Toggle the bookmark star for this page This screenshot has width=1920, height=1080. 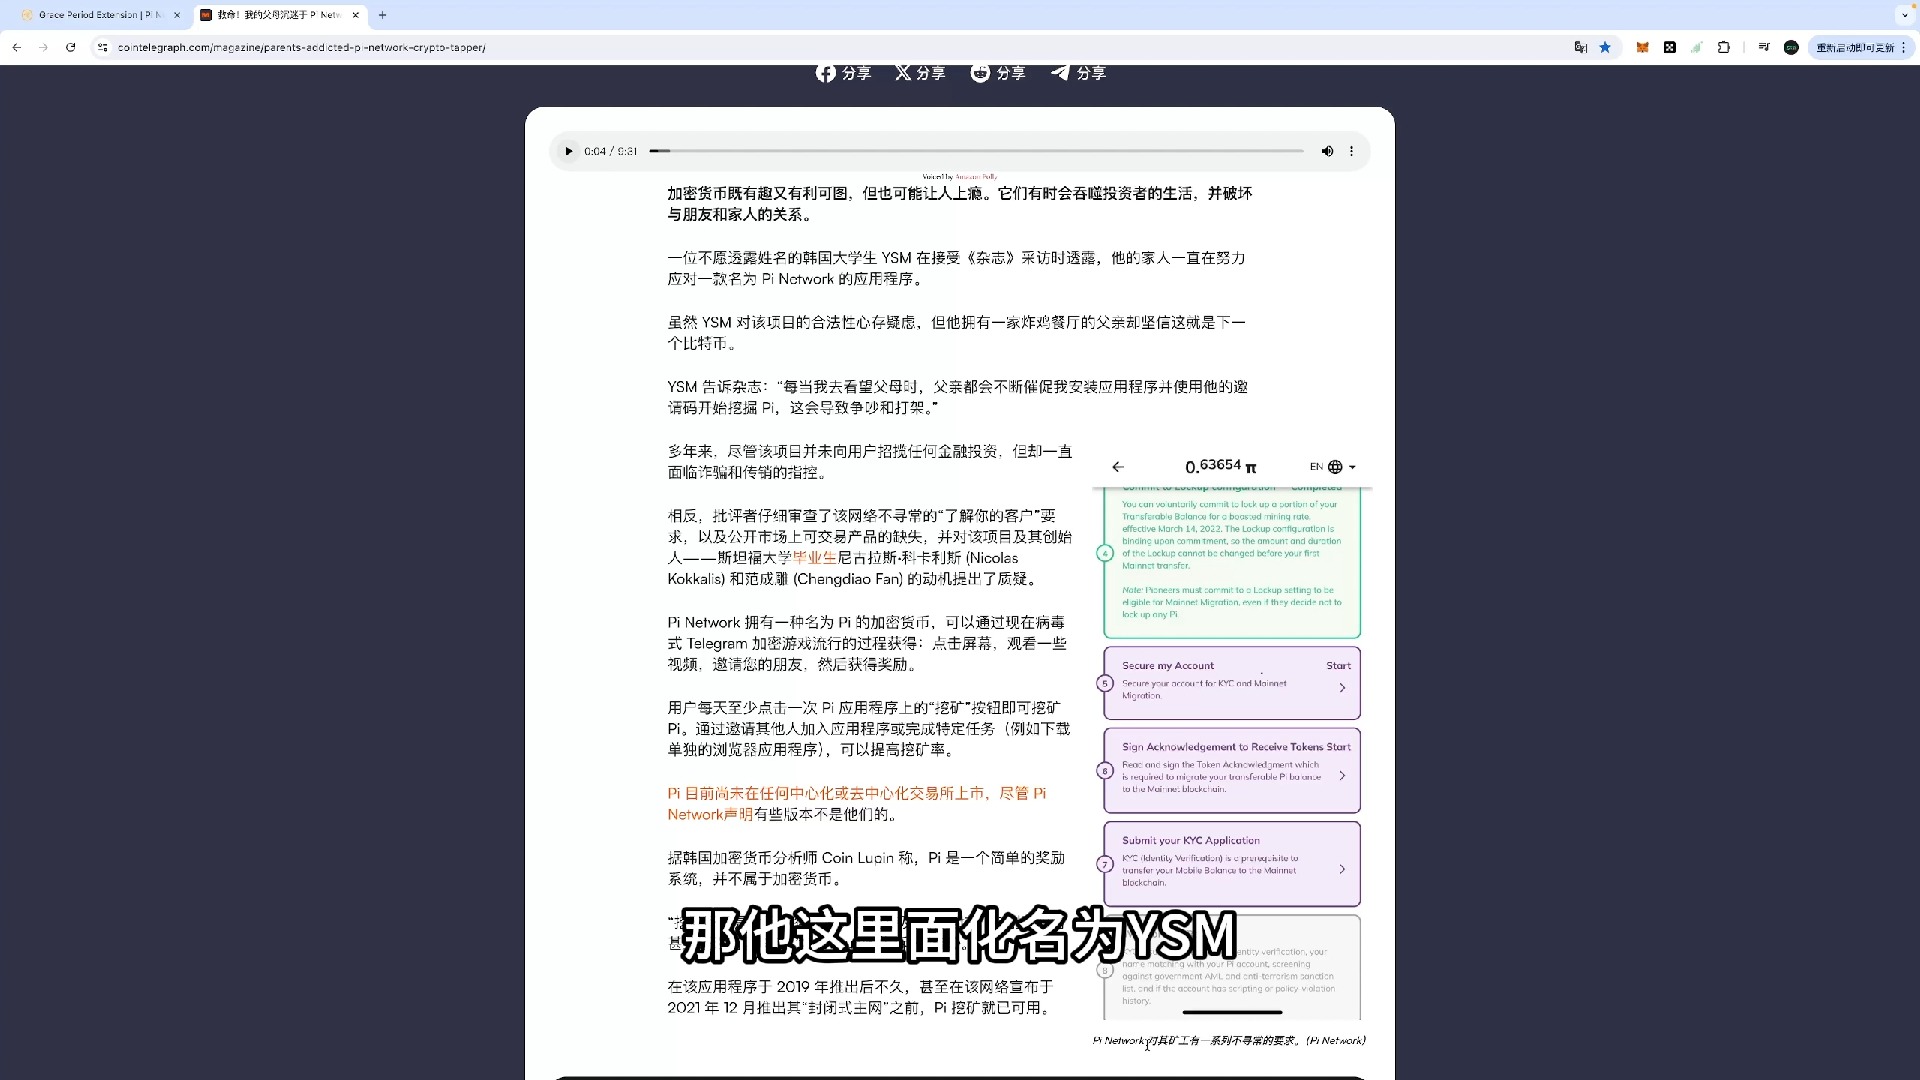[x=1605, y=47]
